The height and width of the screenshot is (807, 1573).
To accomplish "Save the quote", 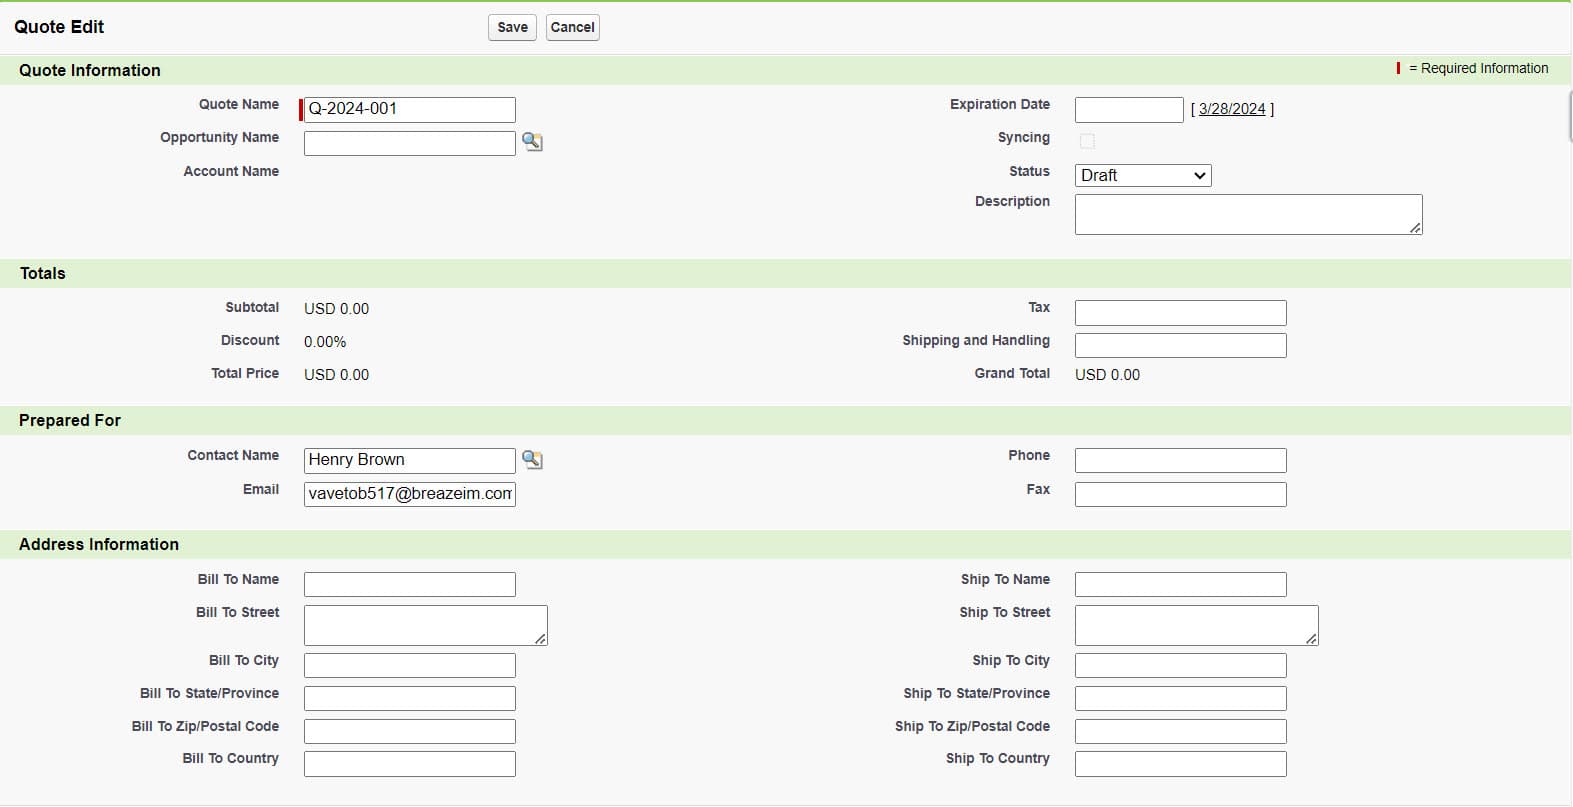I will coord(512,27).
